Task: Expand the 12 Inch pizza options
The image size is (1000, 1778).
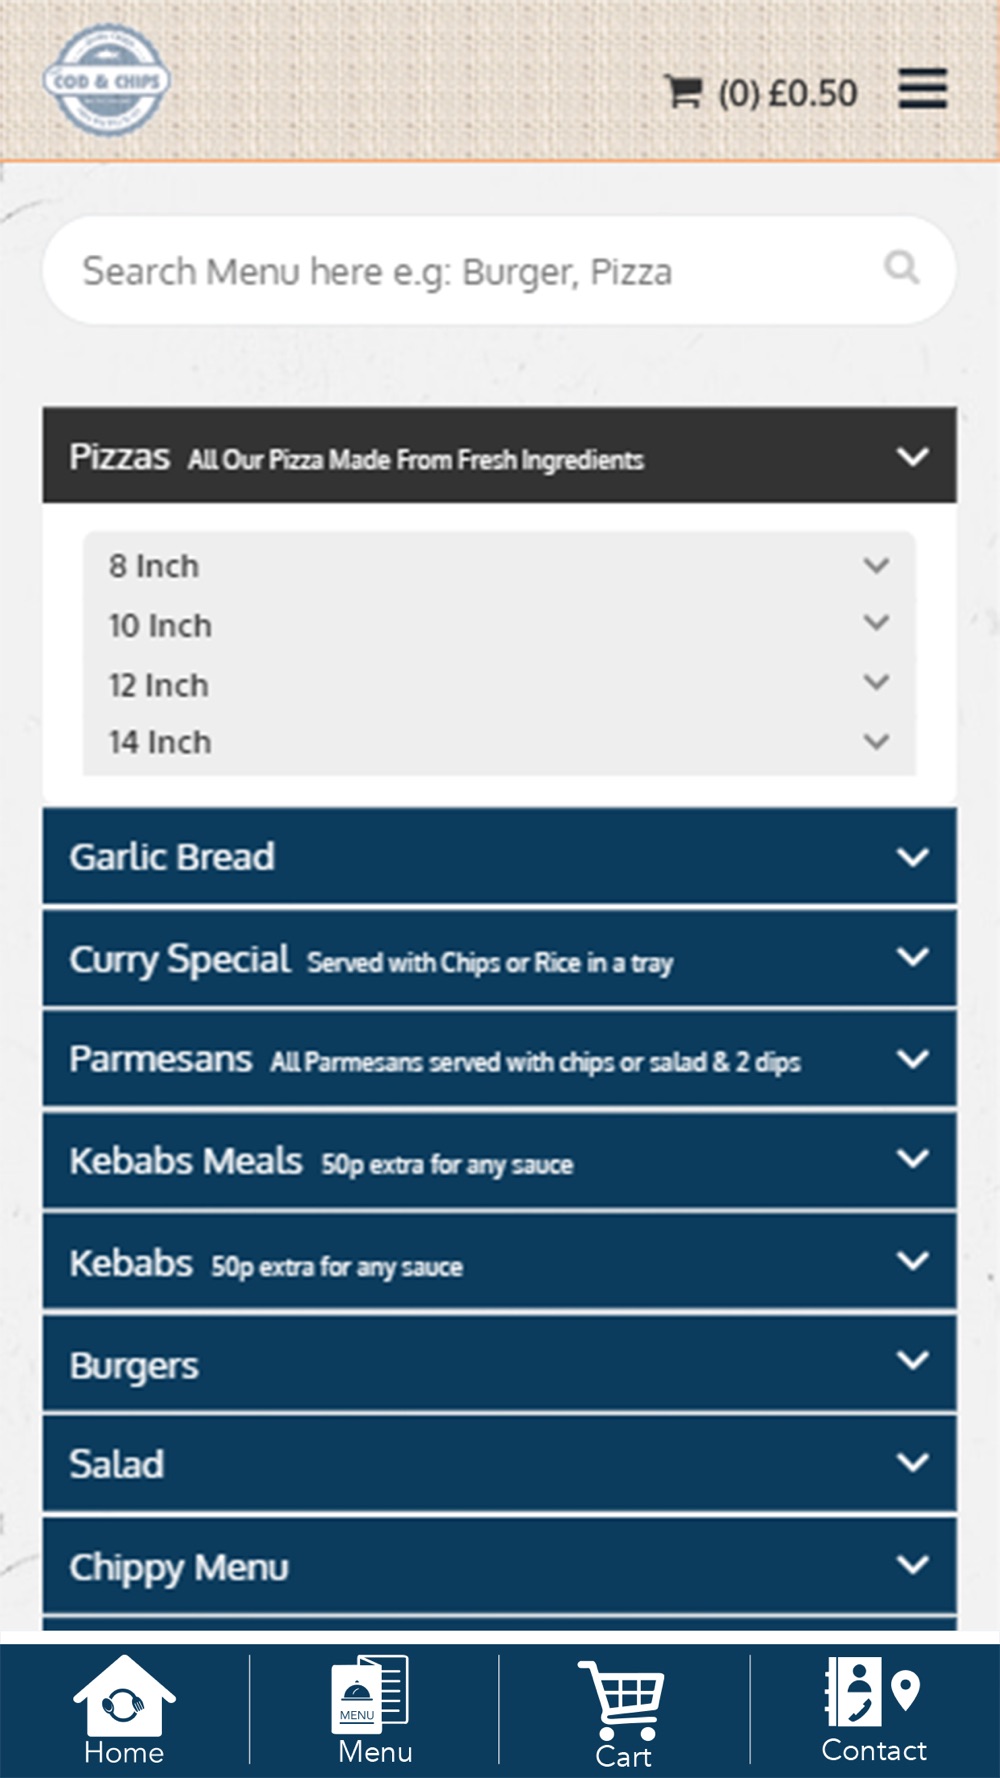Action: (499, 684)
